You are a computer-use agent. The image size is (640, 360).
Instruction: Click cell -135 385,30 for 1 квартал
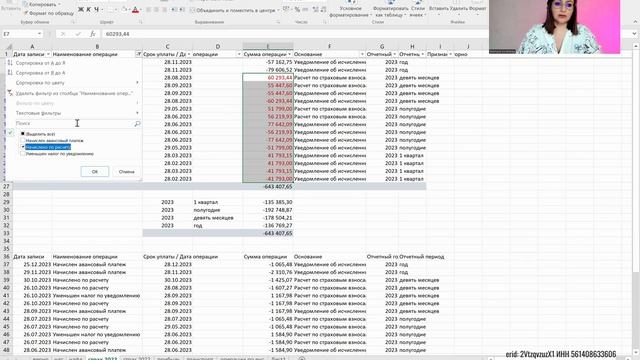click(x=268, y=202)
